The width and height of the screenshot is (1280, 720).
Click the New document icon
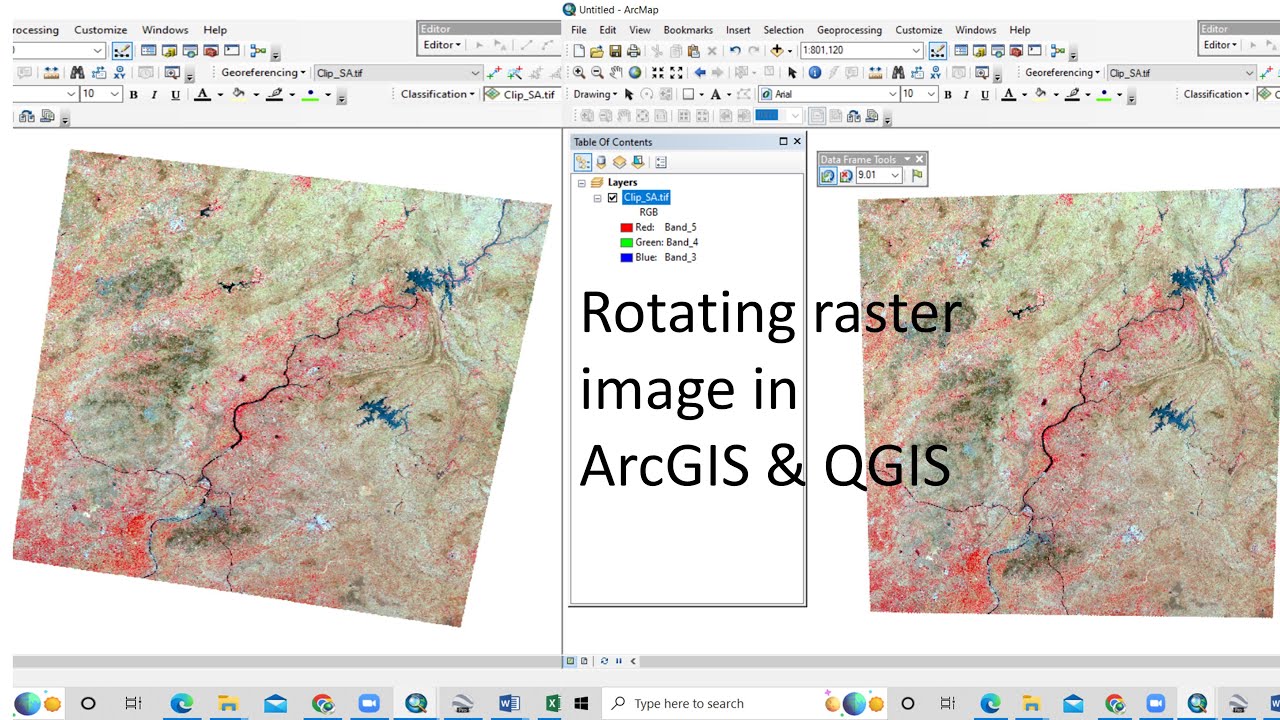pyautogui.click(x=579, y=50)
